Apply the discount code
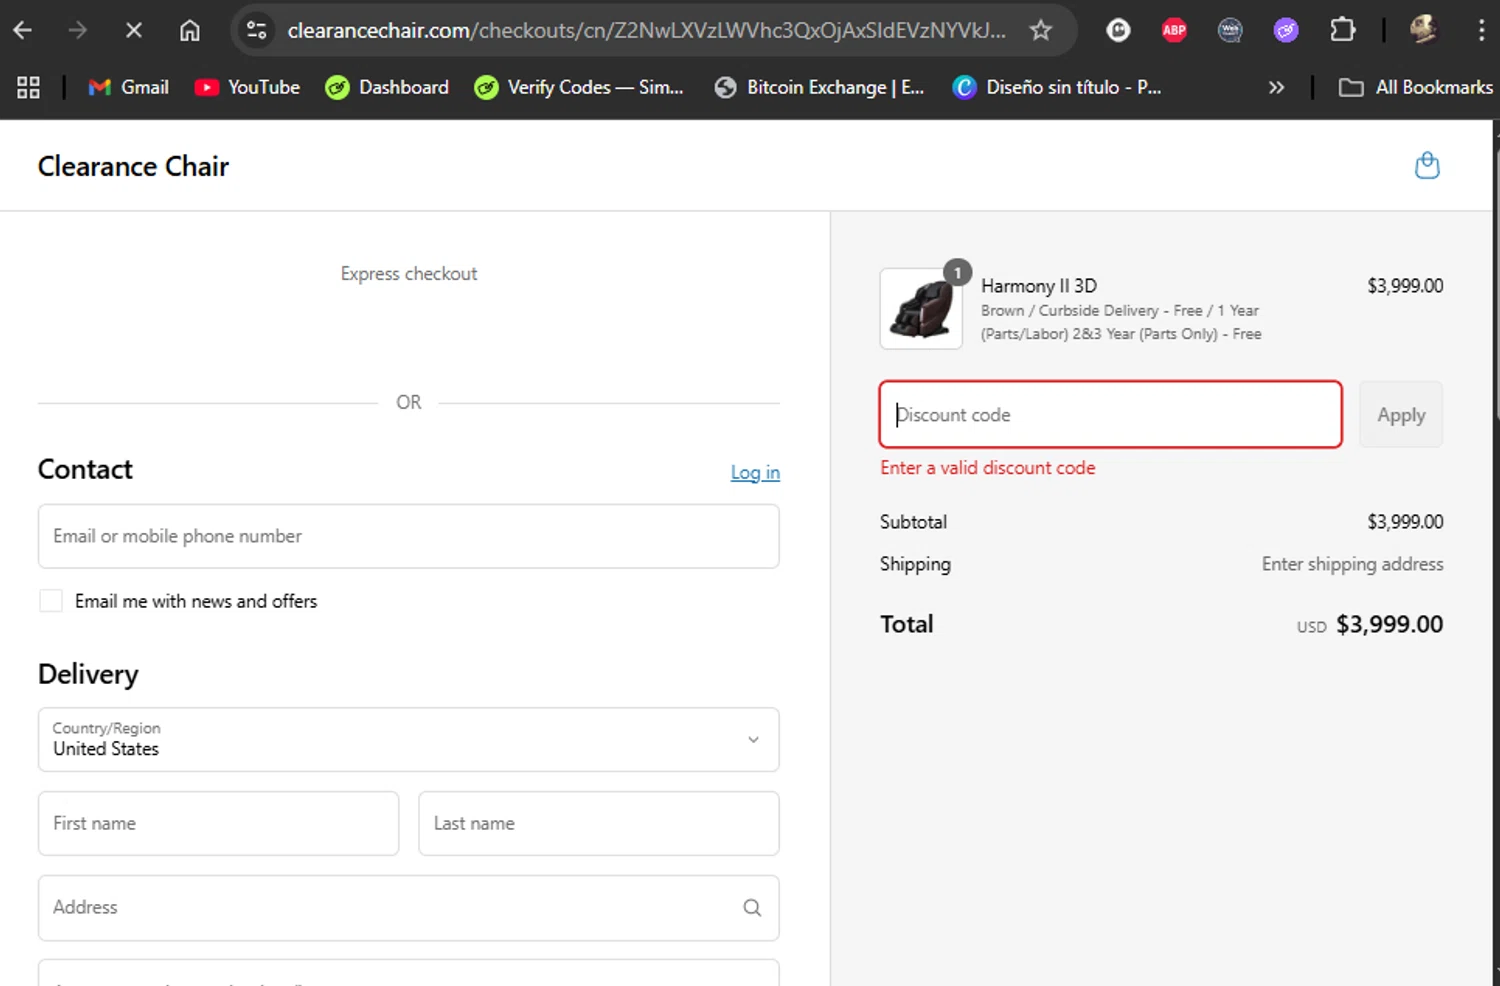Viewport: 1500px width, 986px height. pos(1401,414)
